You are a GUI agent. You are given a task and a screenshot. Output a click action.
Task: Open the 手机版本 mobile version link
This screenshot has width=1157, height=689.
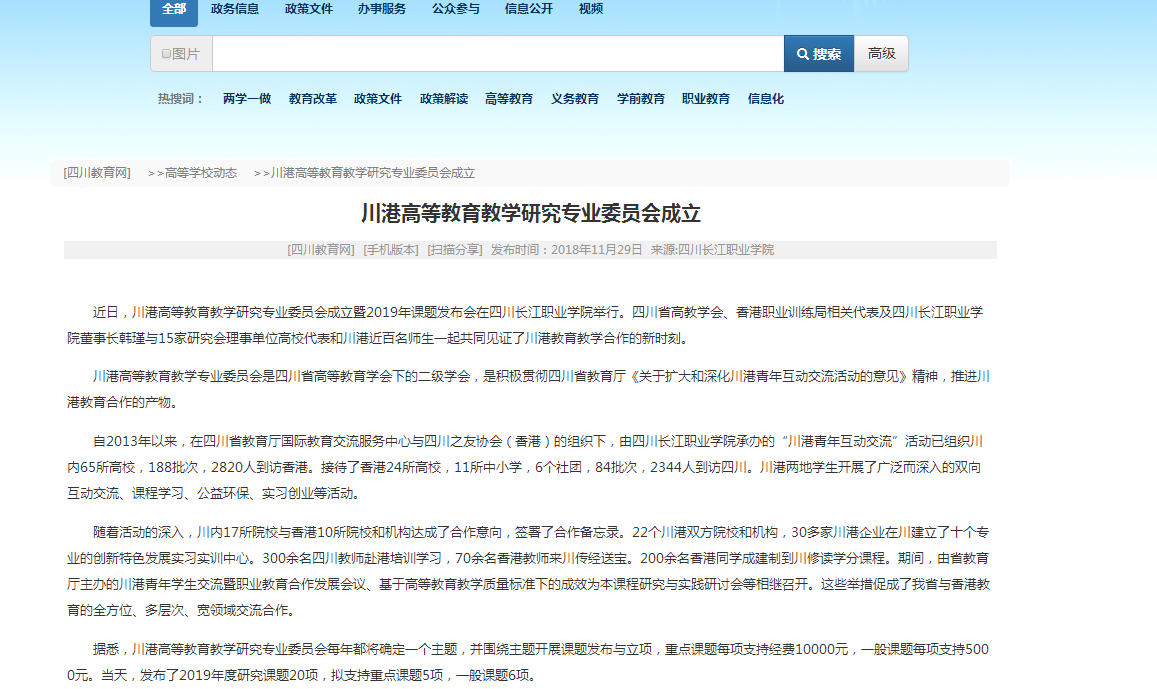(x=391, y=250)
